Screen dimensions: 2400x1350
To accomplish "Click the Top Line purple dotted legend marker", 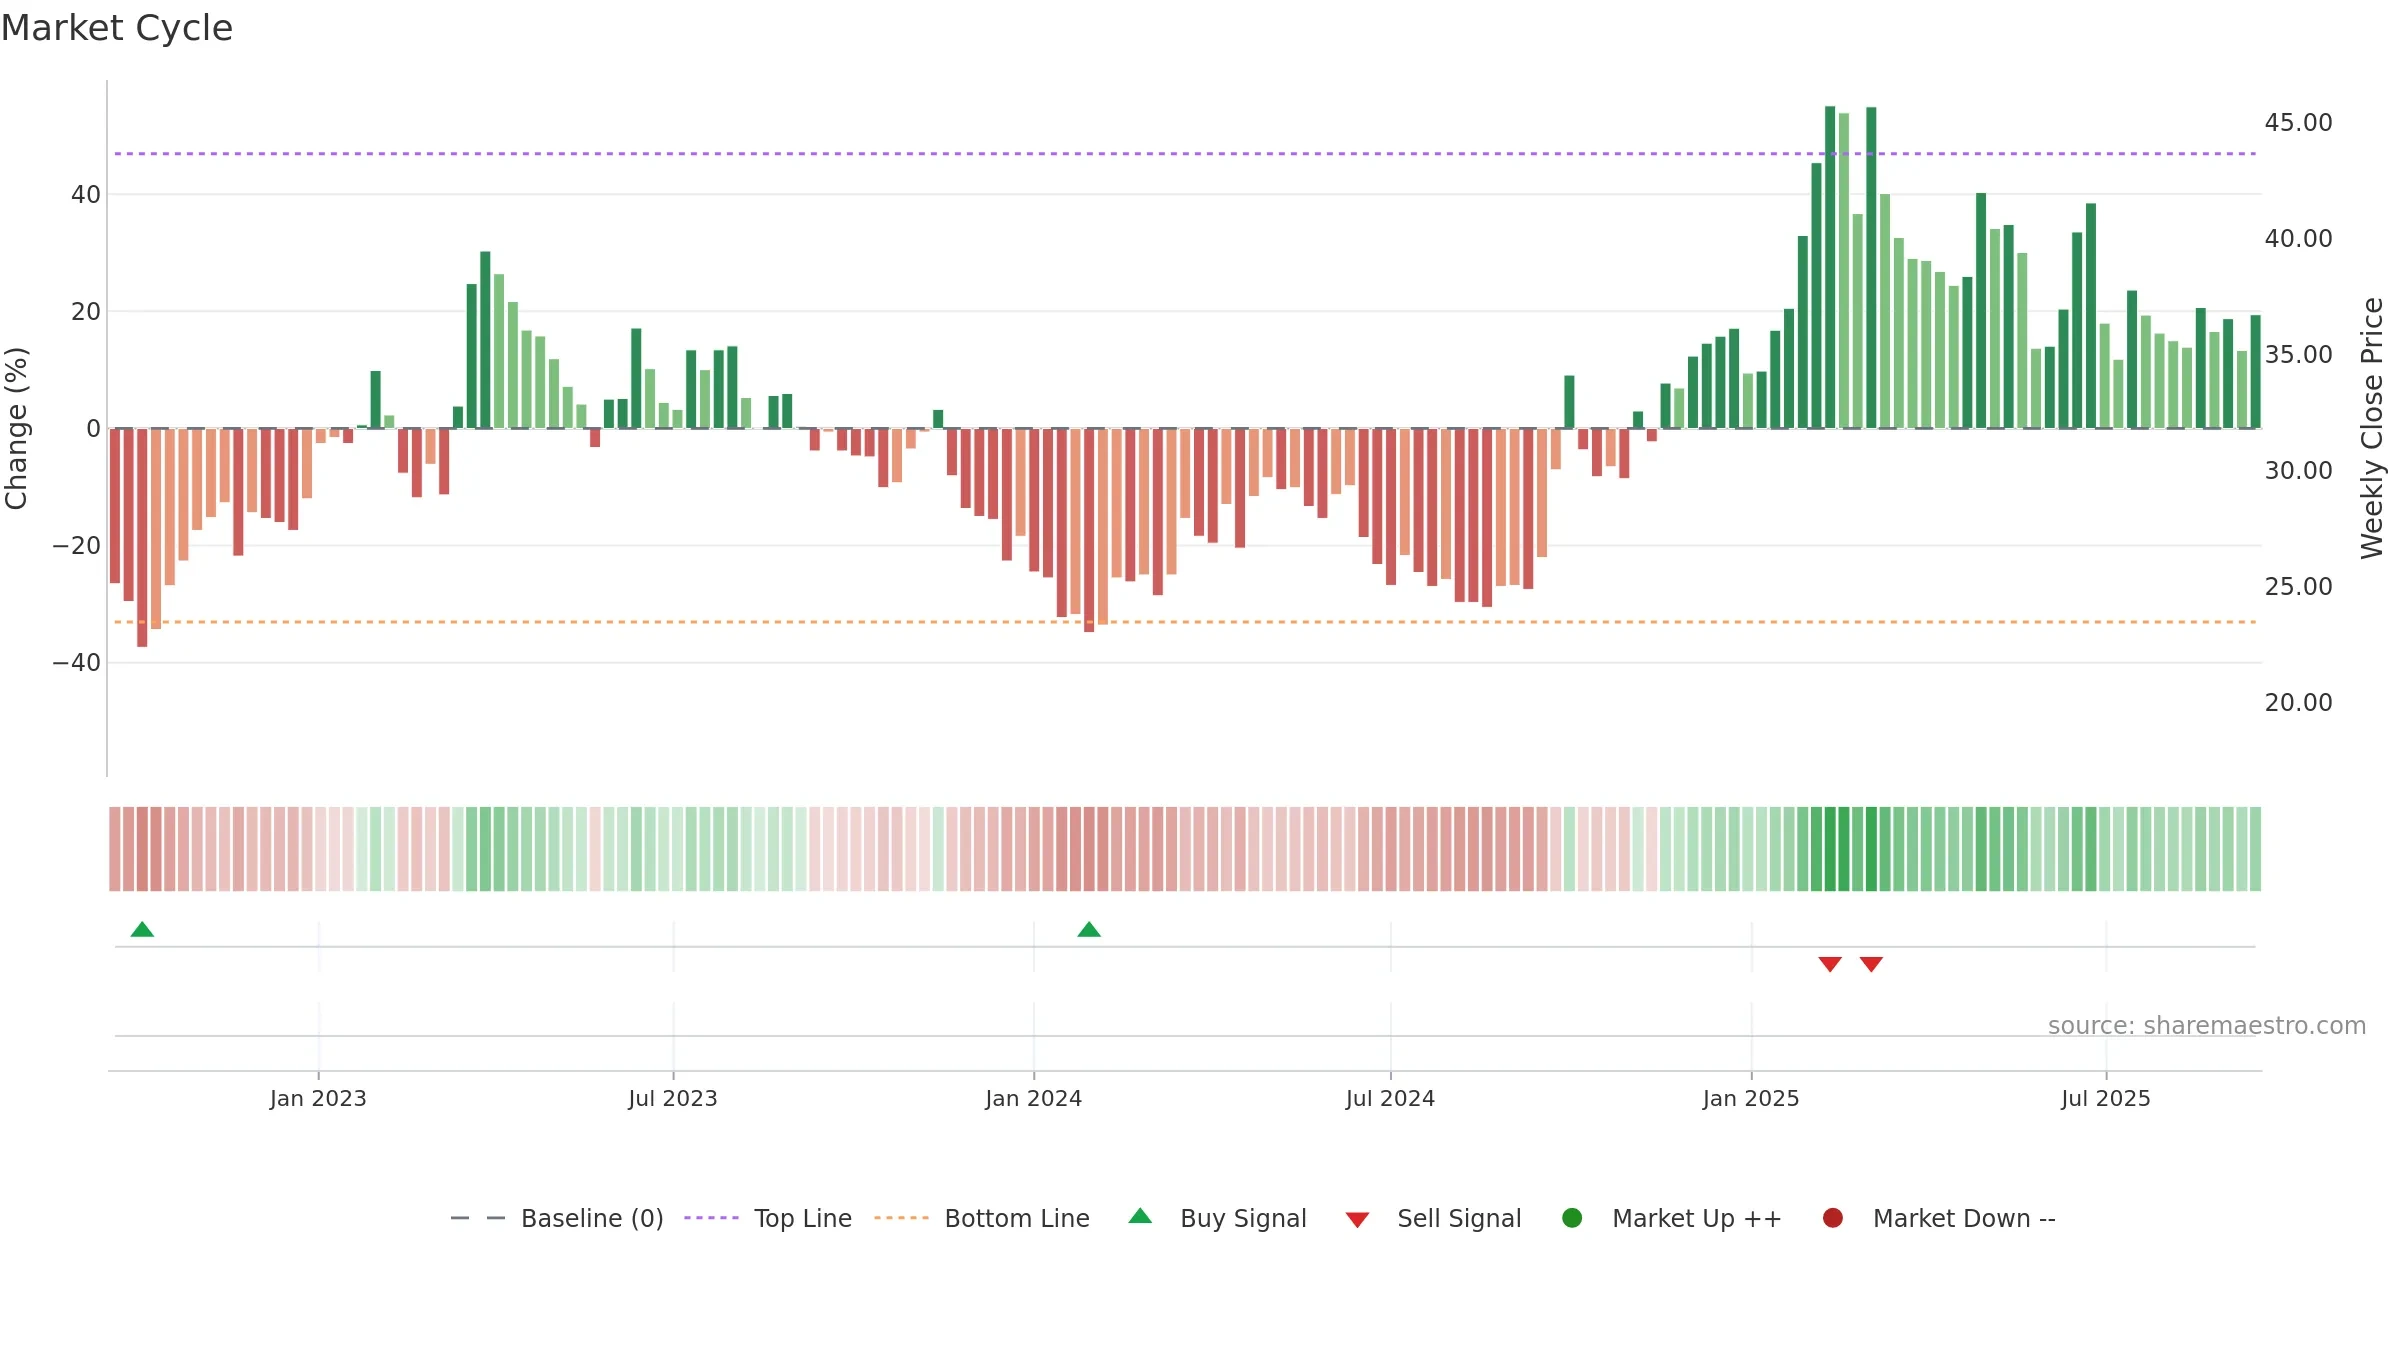I will click(711, 1218).
